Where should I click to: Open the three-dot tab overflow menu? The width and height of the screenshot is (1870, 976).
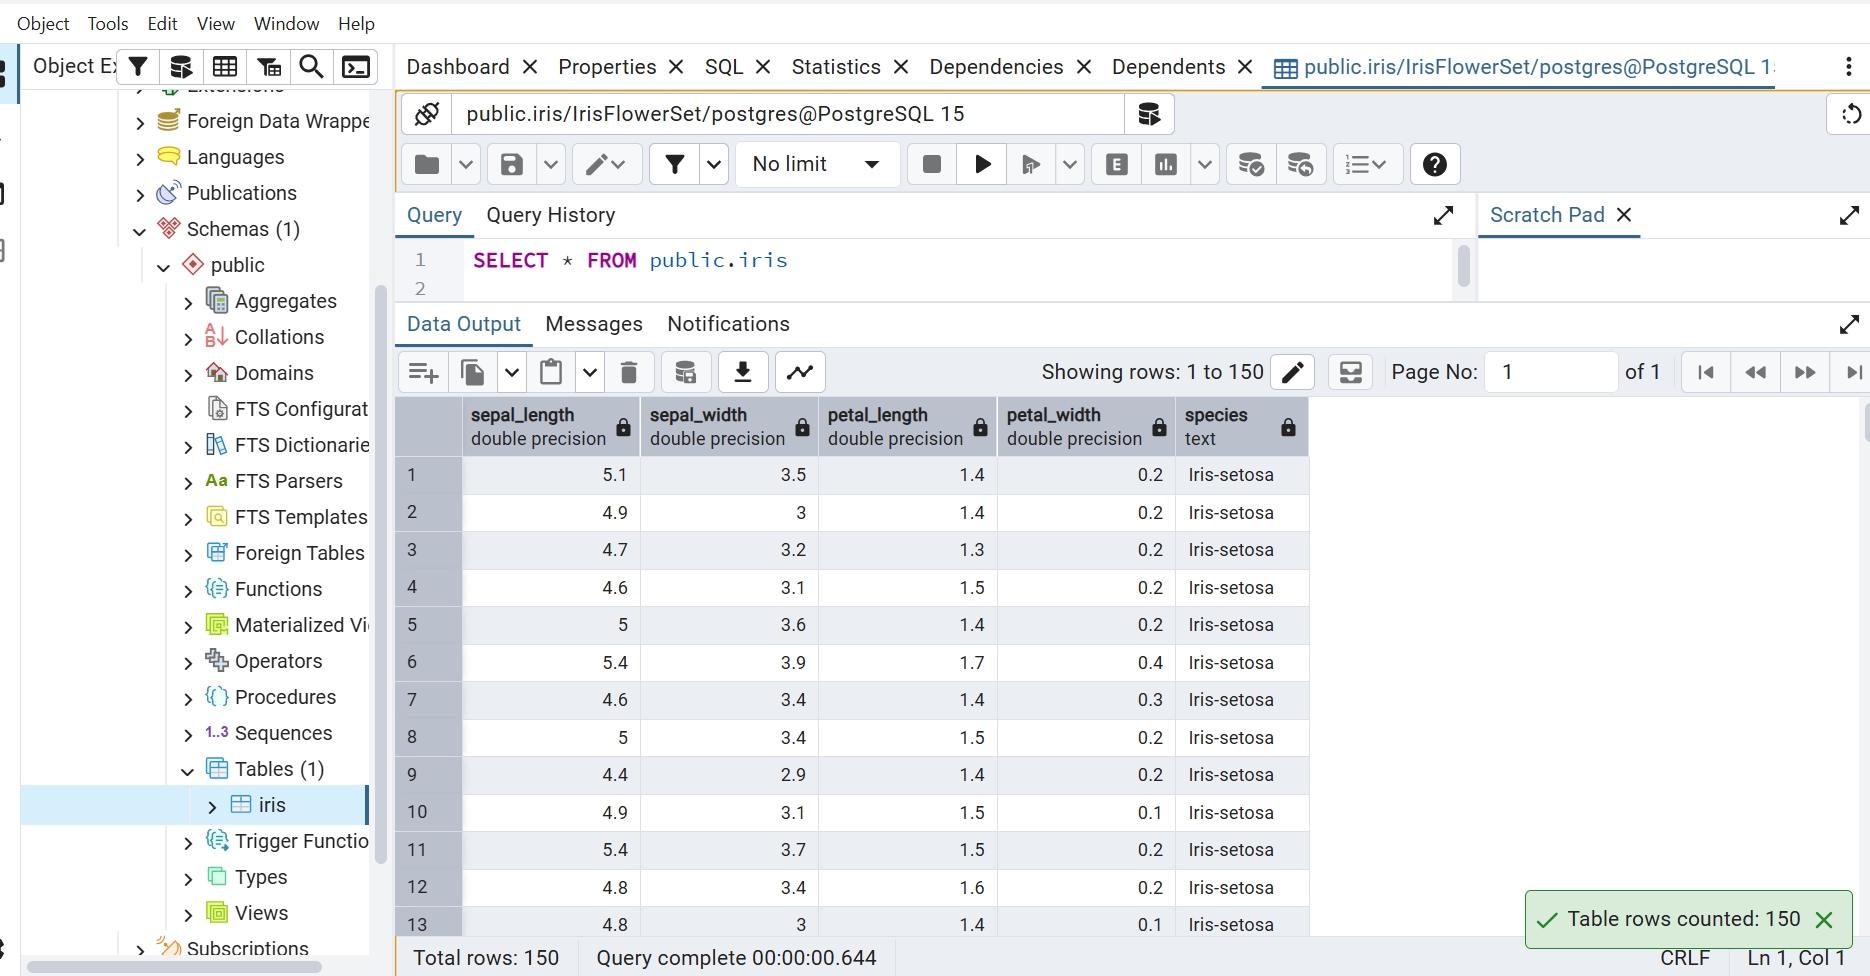(1848, 67)
